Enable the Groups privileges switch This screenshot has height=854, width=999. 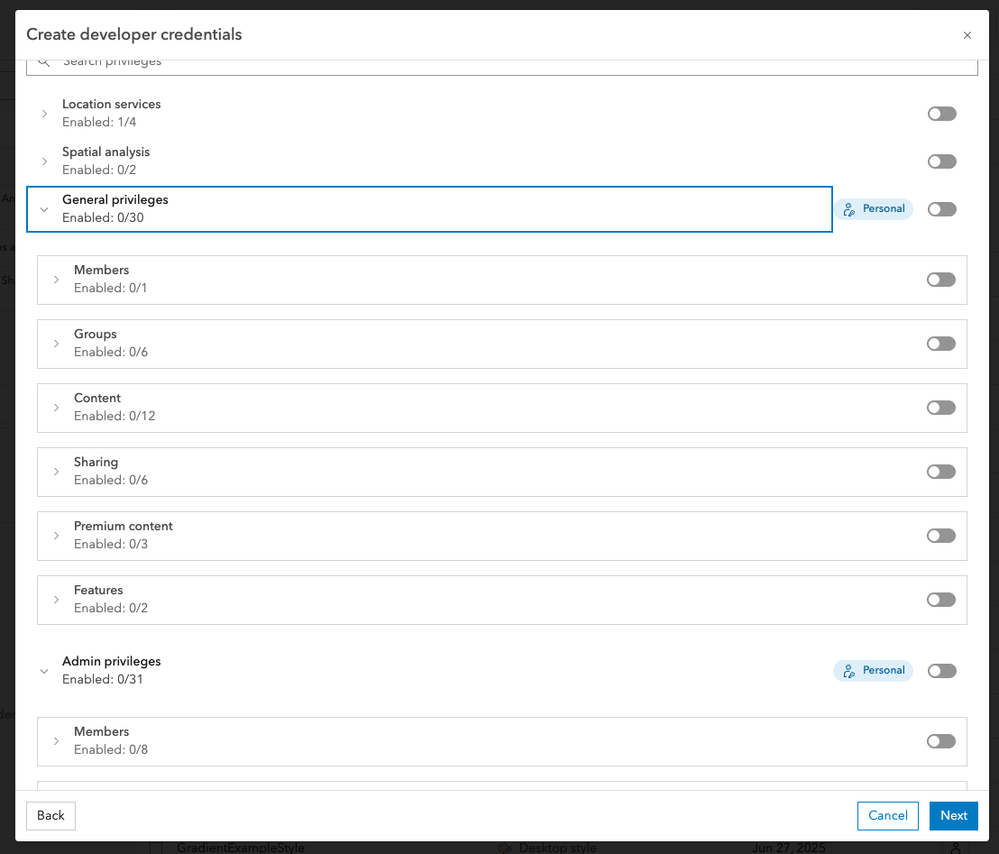point(941,344)
